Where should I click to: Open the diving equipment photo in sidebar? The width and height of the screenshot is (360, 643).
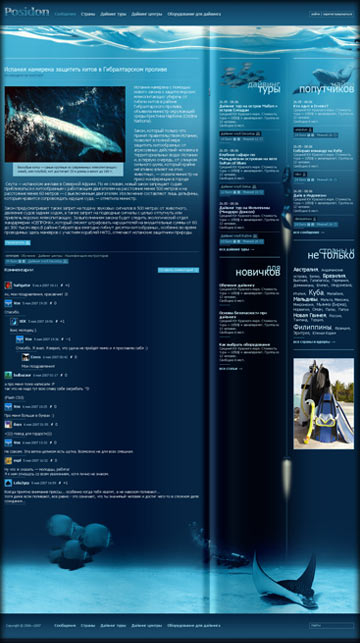coord(324,404)
